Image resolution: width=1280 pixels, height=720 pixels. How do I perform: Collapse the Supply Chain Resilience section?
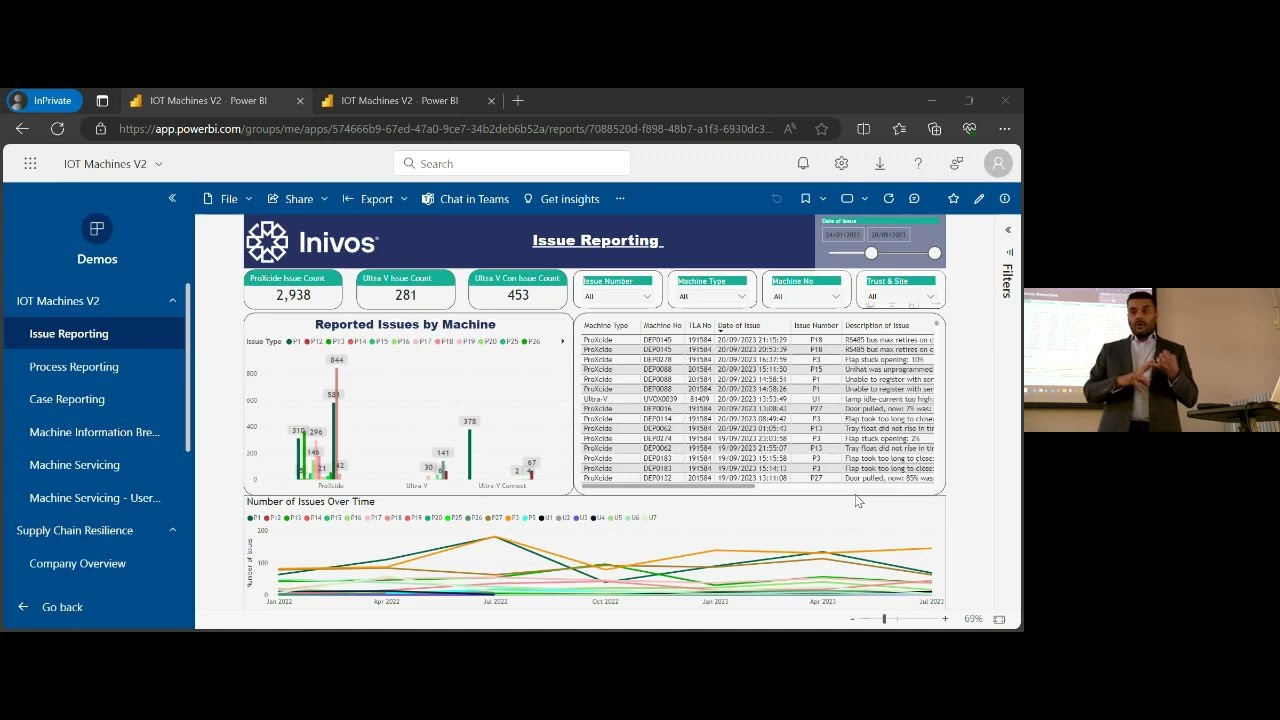(172, 530)
